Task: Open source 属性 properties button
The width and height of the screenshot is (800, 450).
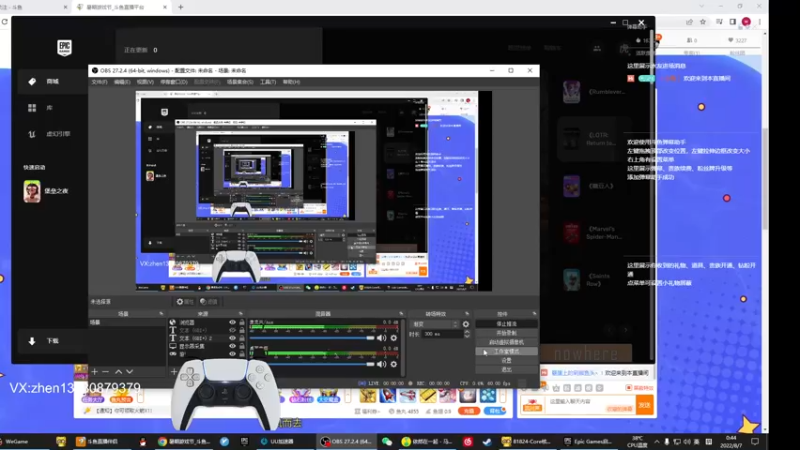Action: 185,302
